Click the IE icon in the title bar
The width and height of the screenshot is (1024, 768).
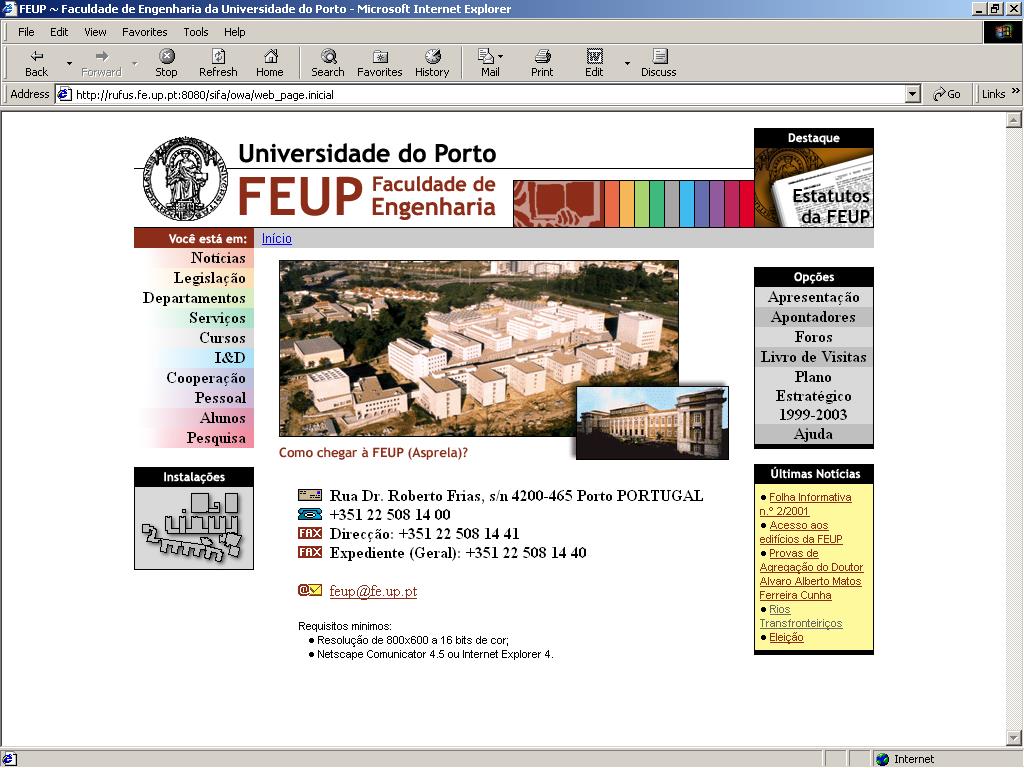tap(9, 8)
